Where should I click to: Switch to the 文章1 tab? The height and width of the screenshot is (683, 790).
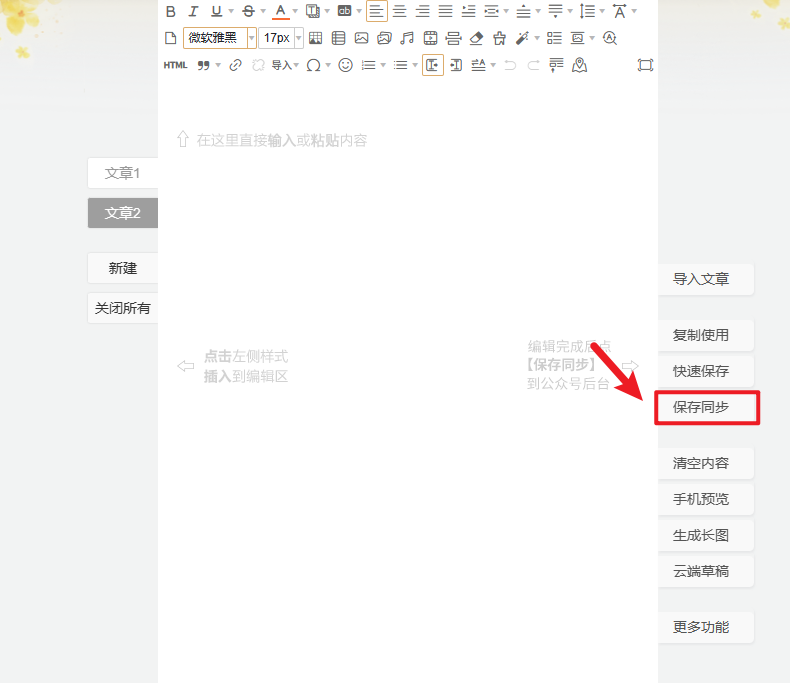click(122, 173)
